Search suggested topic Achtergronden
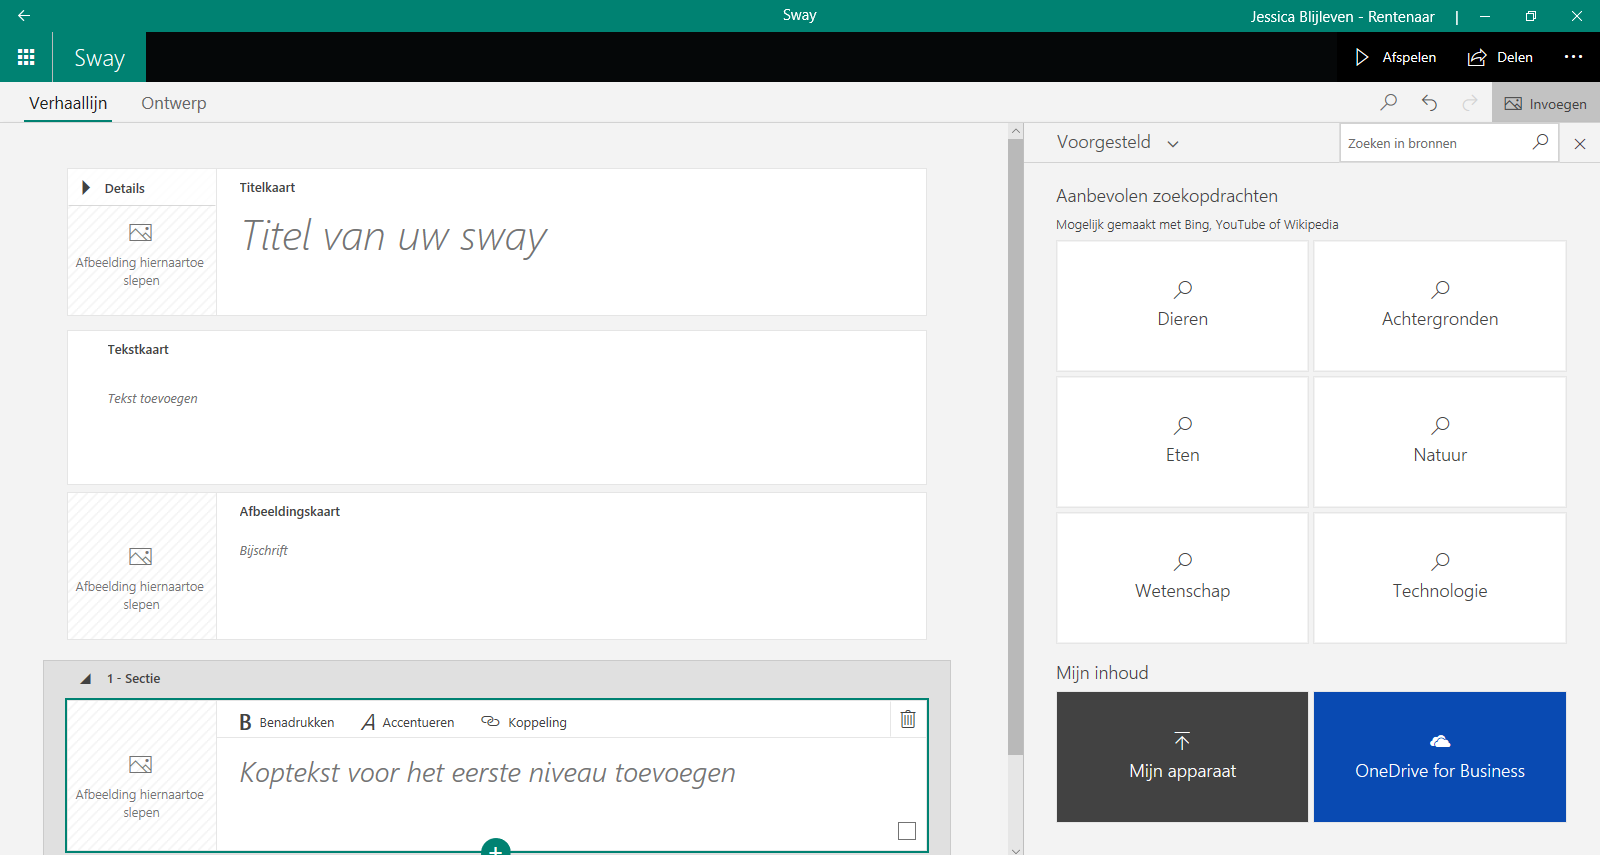Viewport: 1600px width, 855px height. click(1440, 306)
